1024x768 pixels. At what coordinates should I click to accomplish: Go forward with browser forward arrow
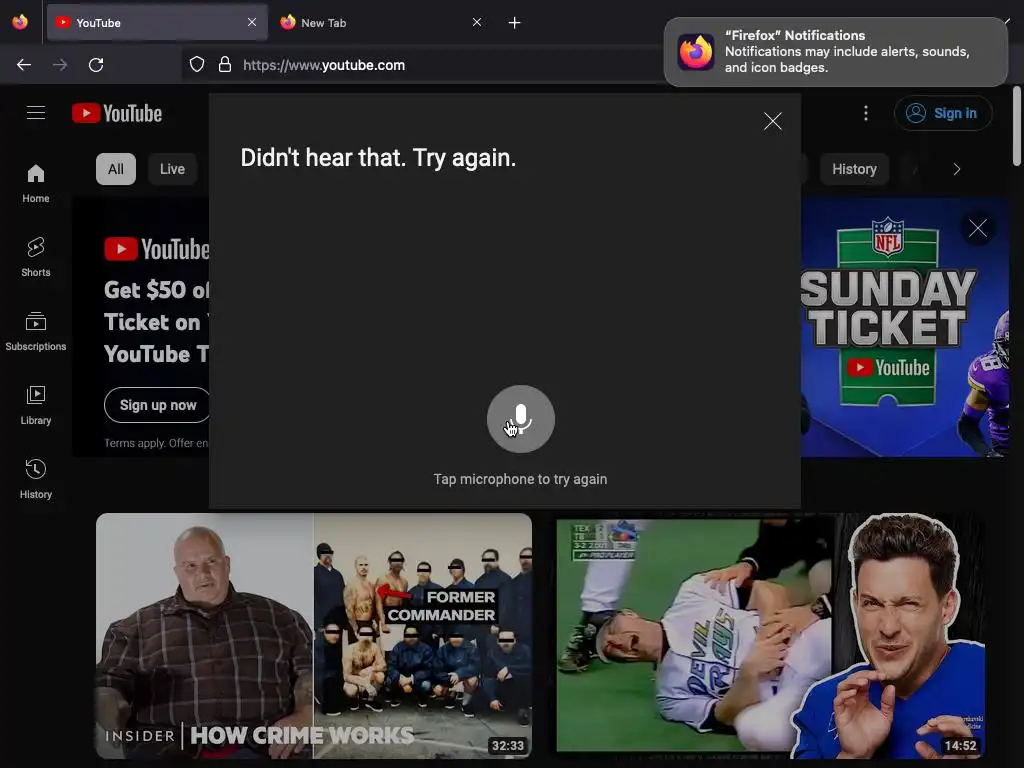coord(60,65)
